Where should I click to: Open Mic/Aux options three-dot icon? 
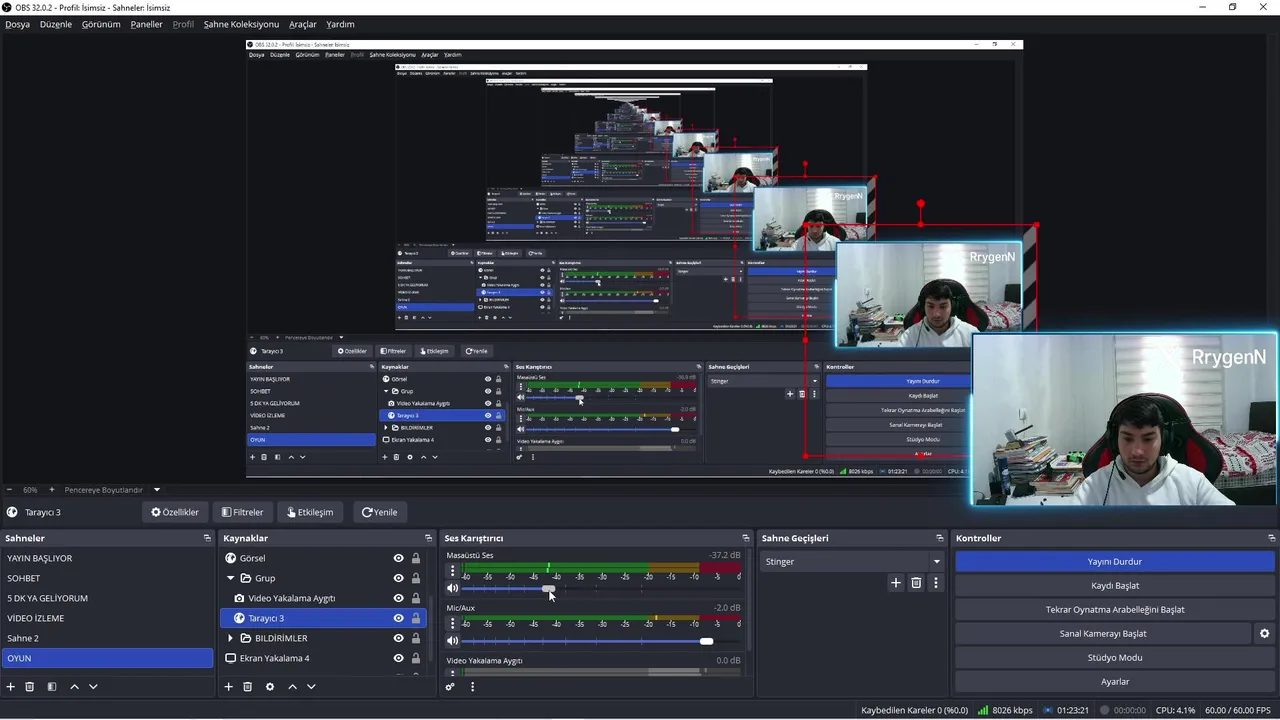(x=453, y=624)
